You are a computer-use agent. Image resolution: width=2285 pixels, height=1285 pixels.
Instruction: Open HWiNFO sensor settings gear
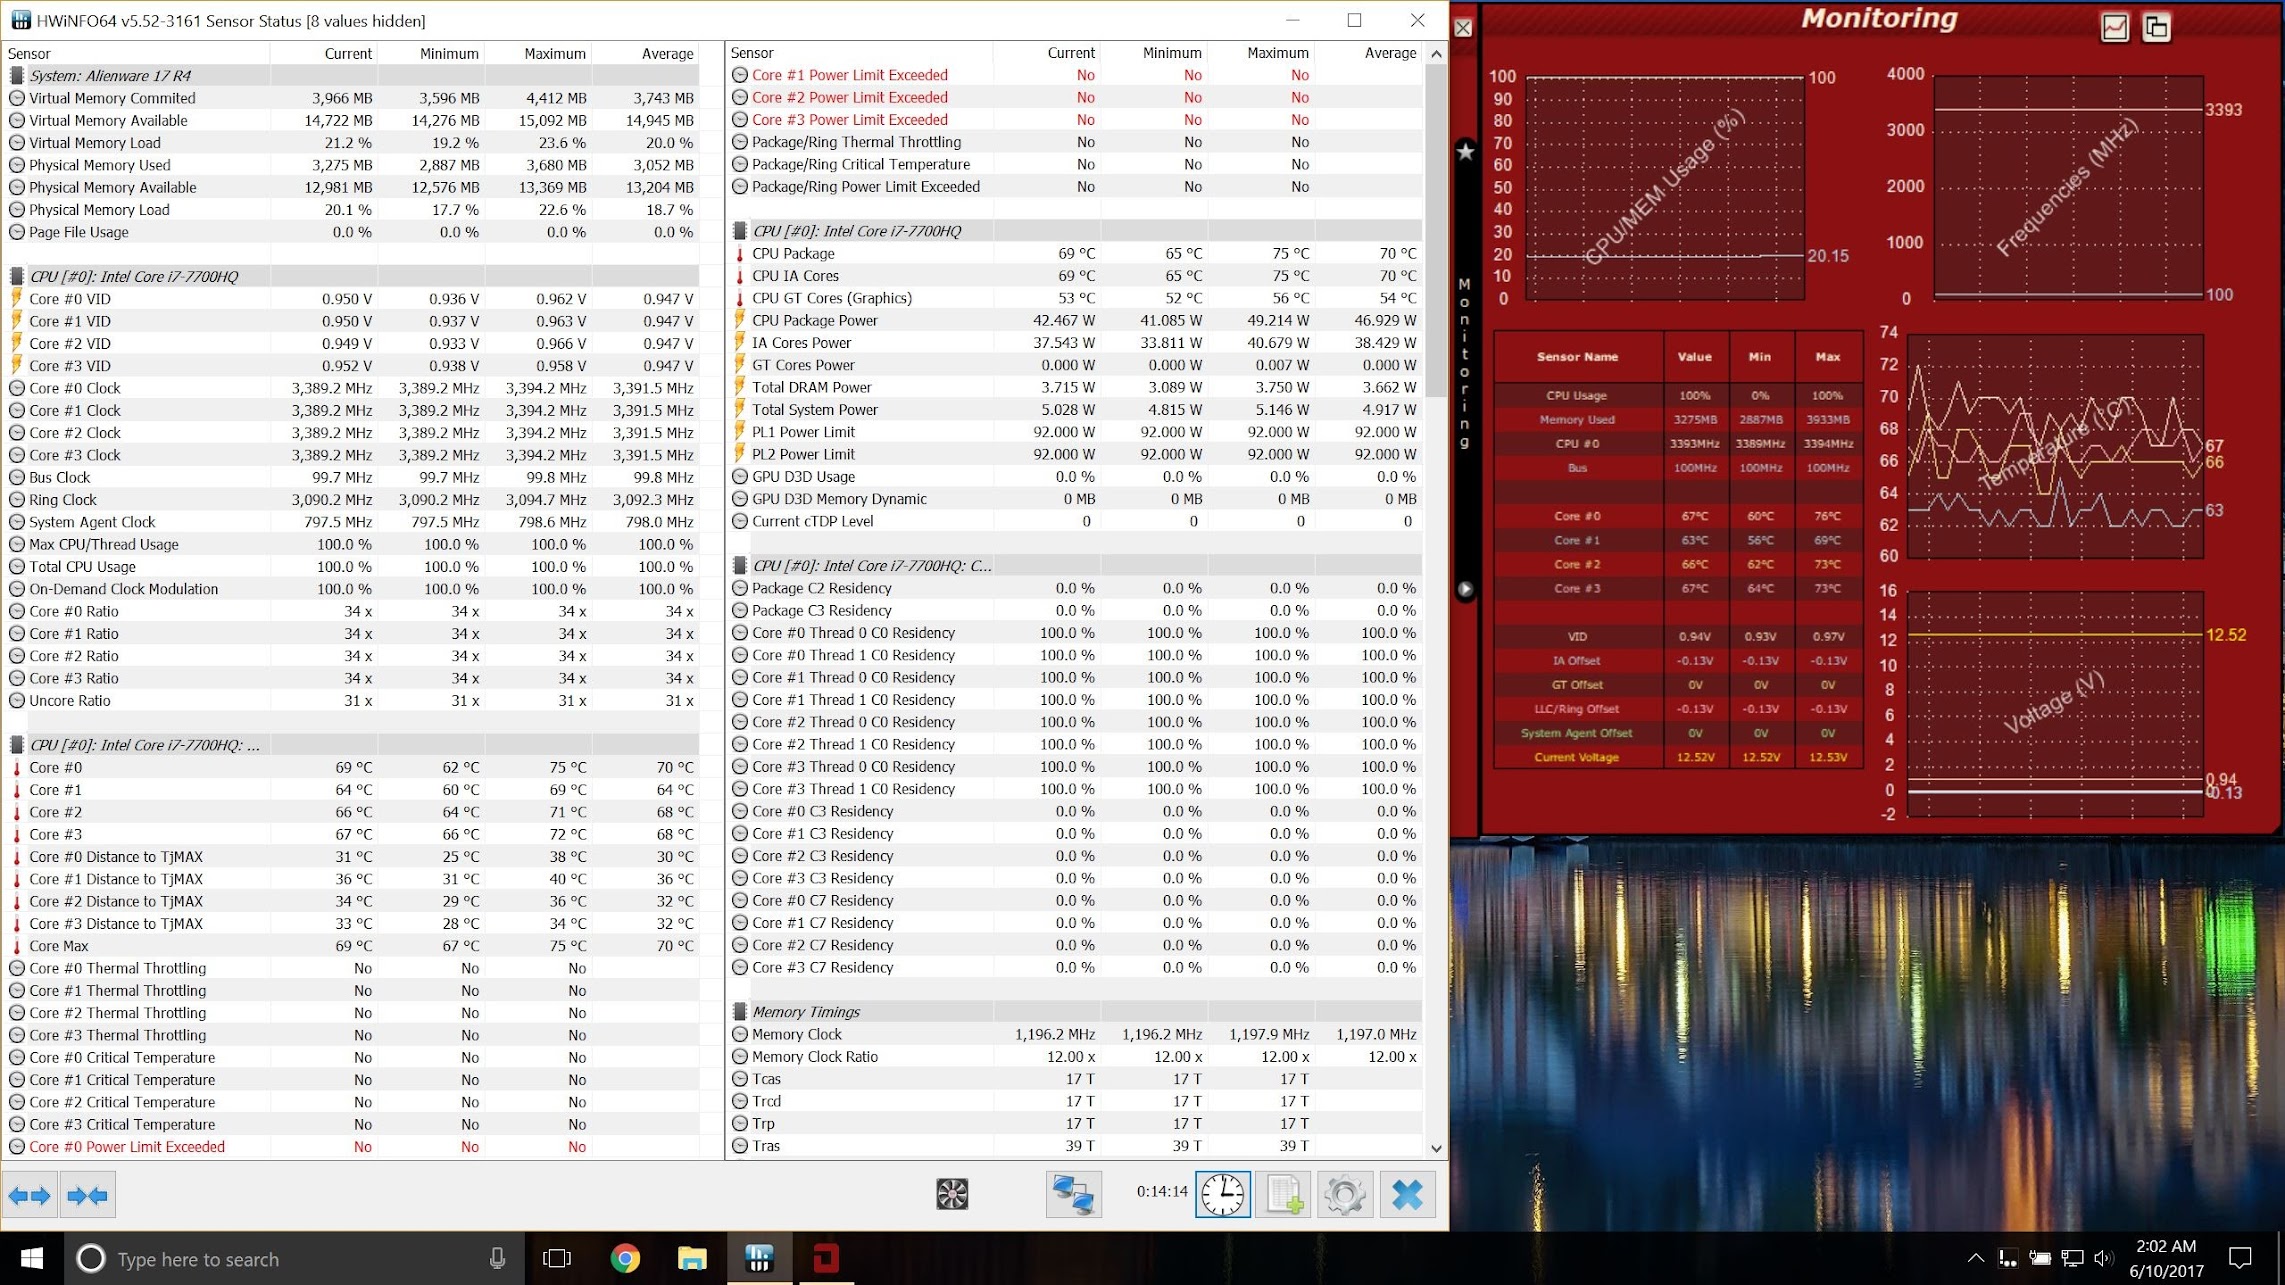(x=1345, y=1195)
